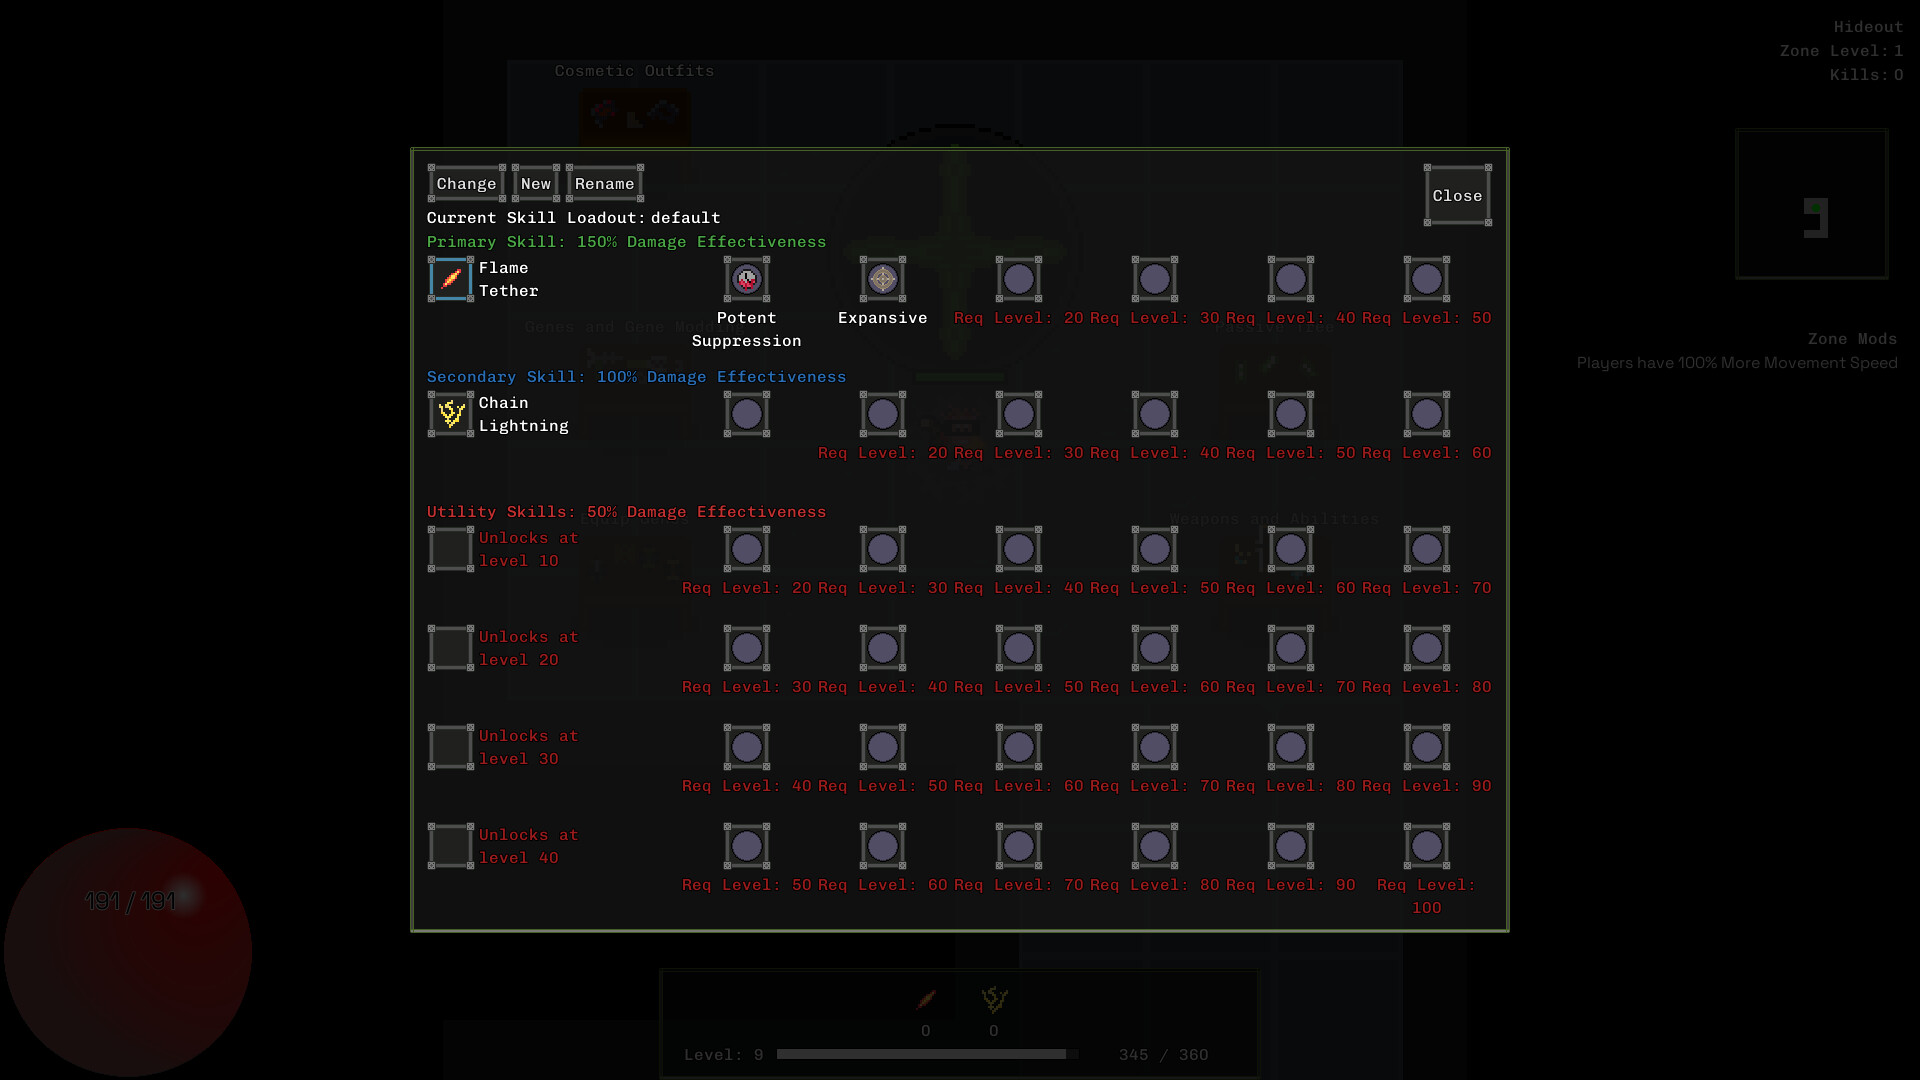The image size is (1920, 1080).
Task: Select the Chain Lightning secondary skill icon
Action: 449,414
